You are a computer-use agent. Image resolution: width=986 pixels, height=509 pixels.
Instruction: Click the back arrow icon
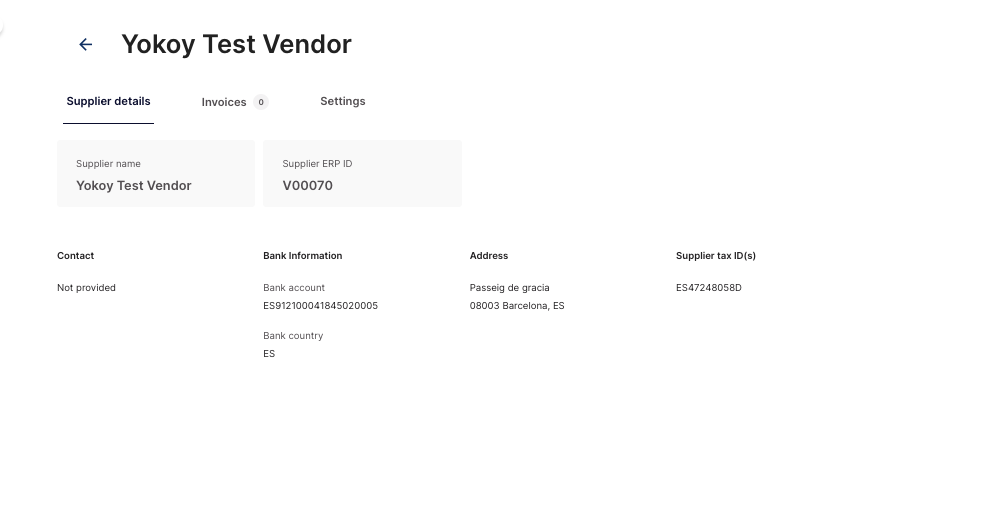tap(86, 44)
